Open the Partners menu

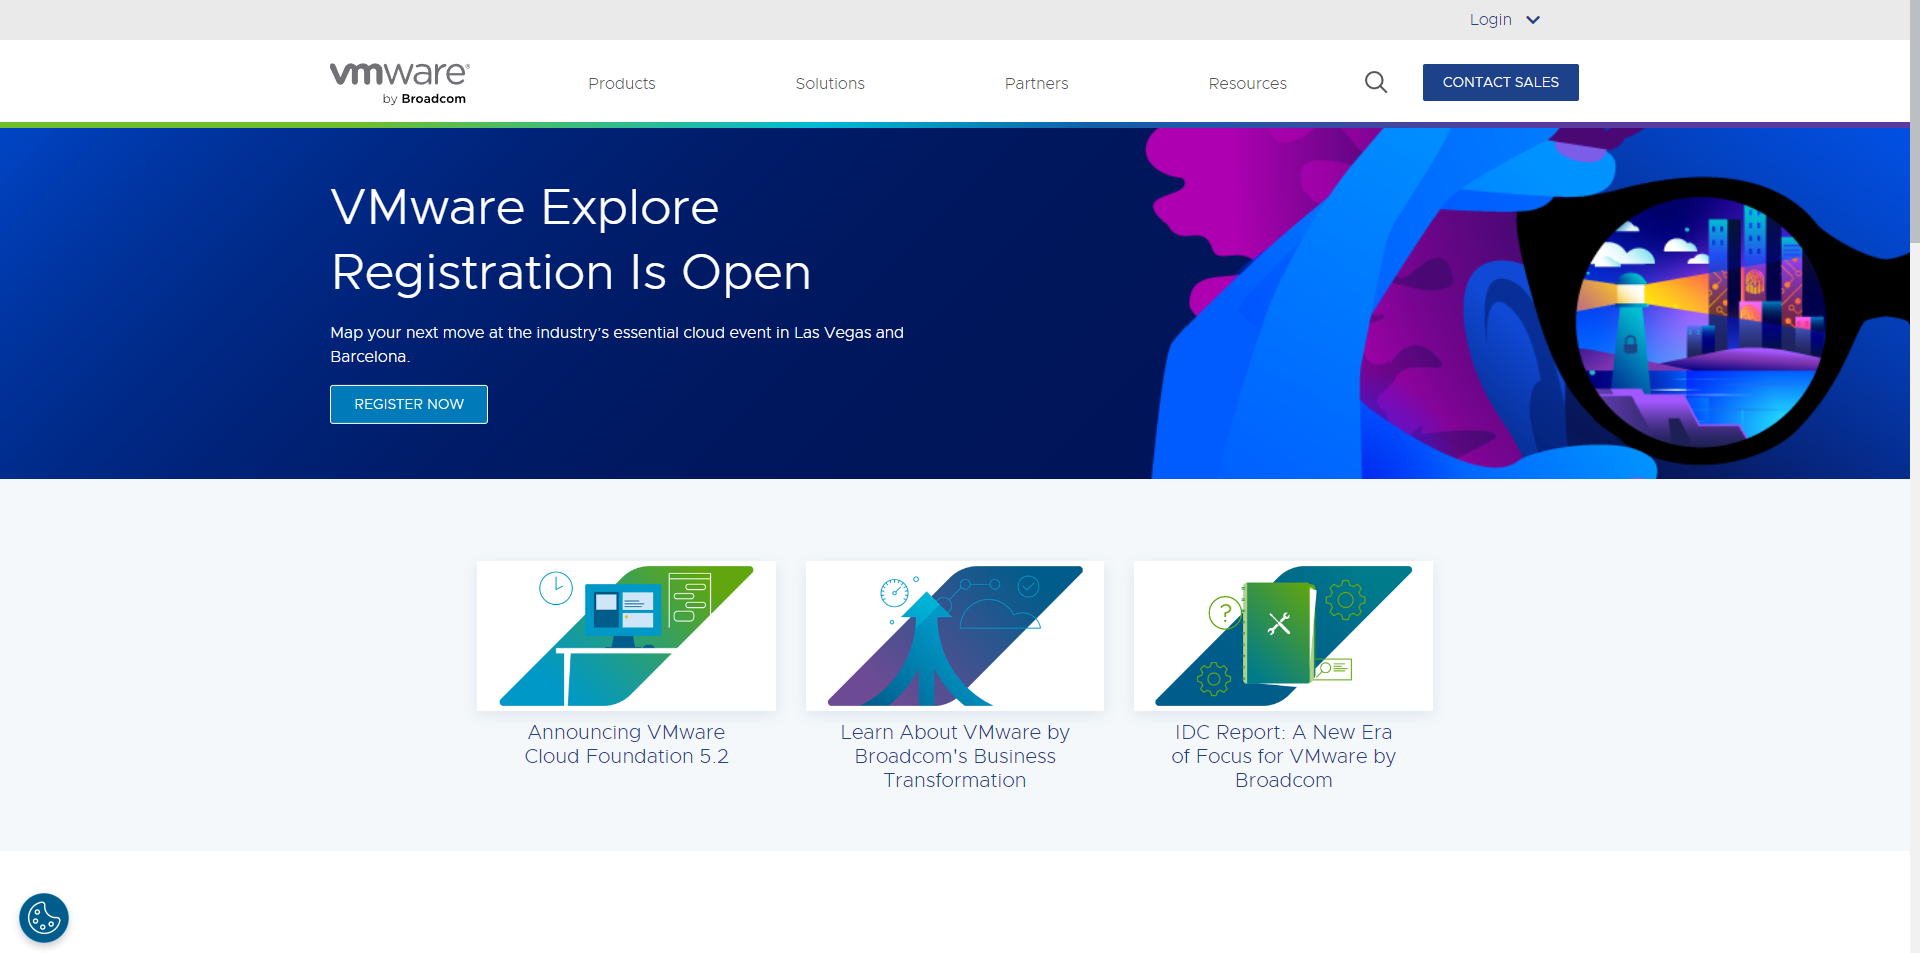coord(1036,84)
